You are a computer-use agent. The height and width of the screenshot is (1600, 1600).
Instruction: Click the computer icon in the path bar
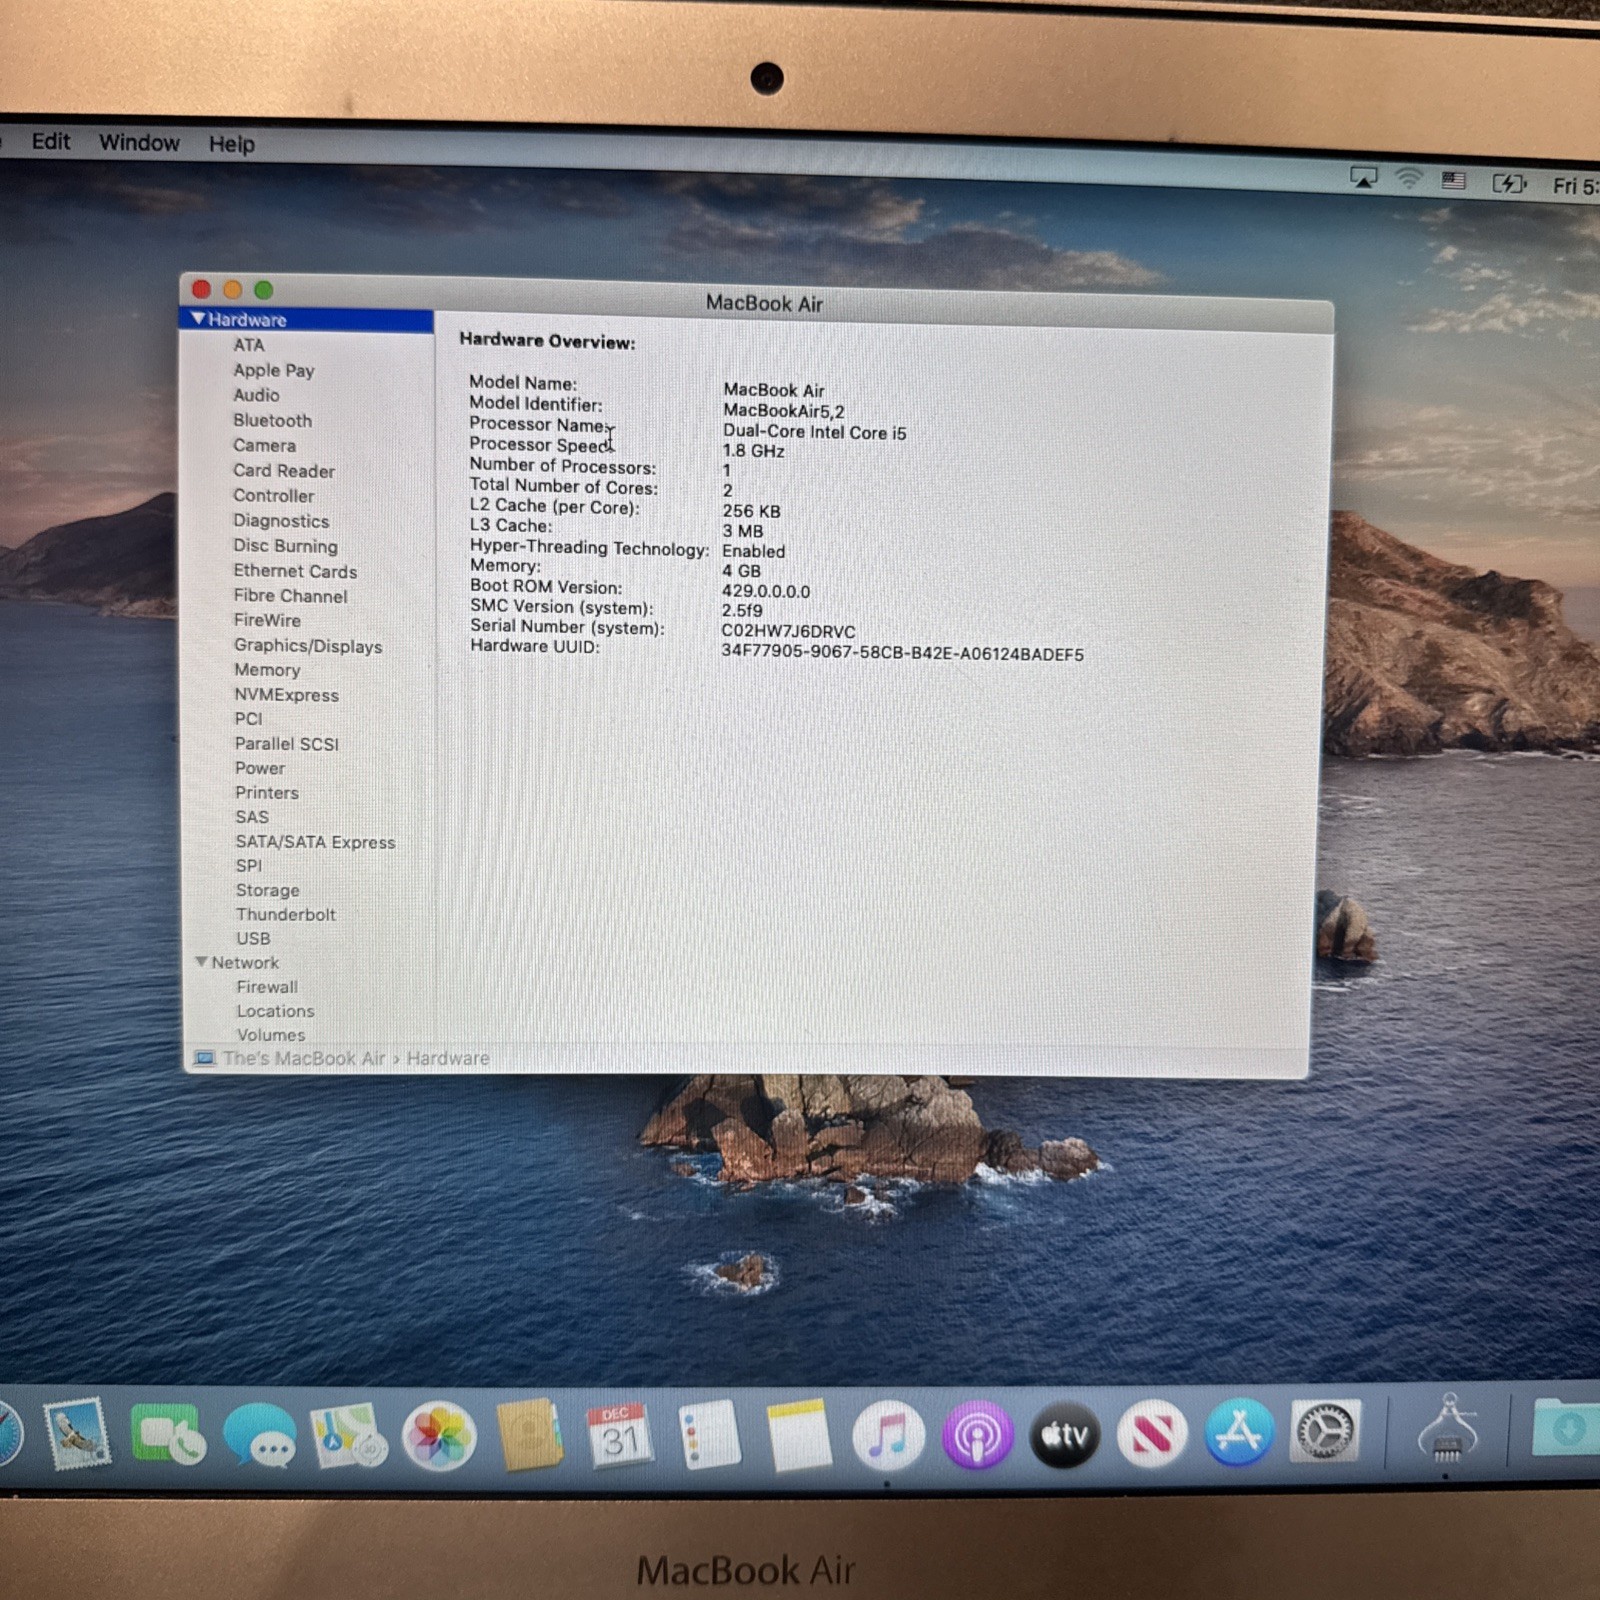pos(205,1058)
